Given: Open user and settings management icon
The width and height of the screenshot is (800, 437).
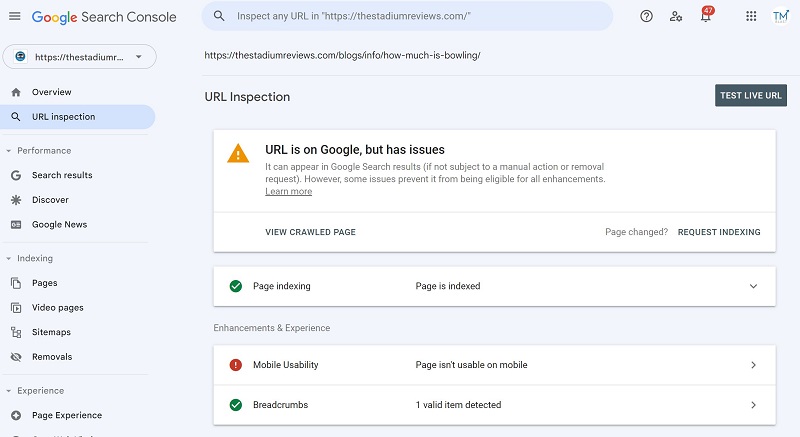Looking at the screenshot, I should click(x=676, y=16).
